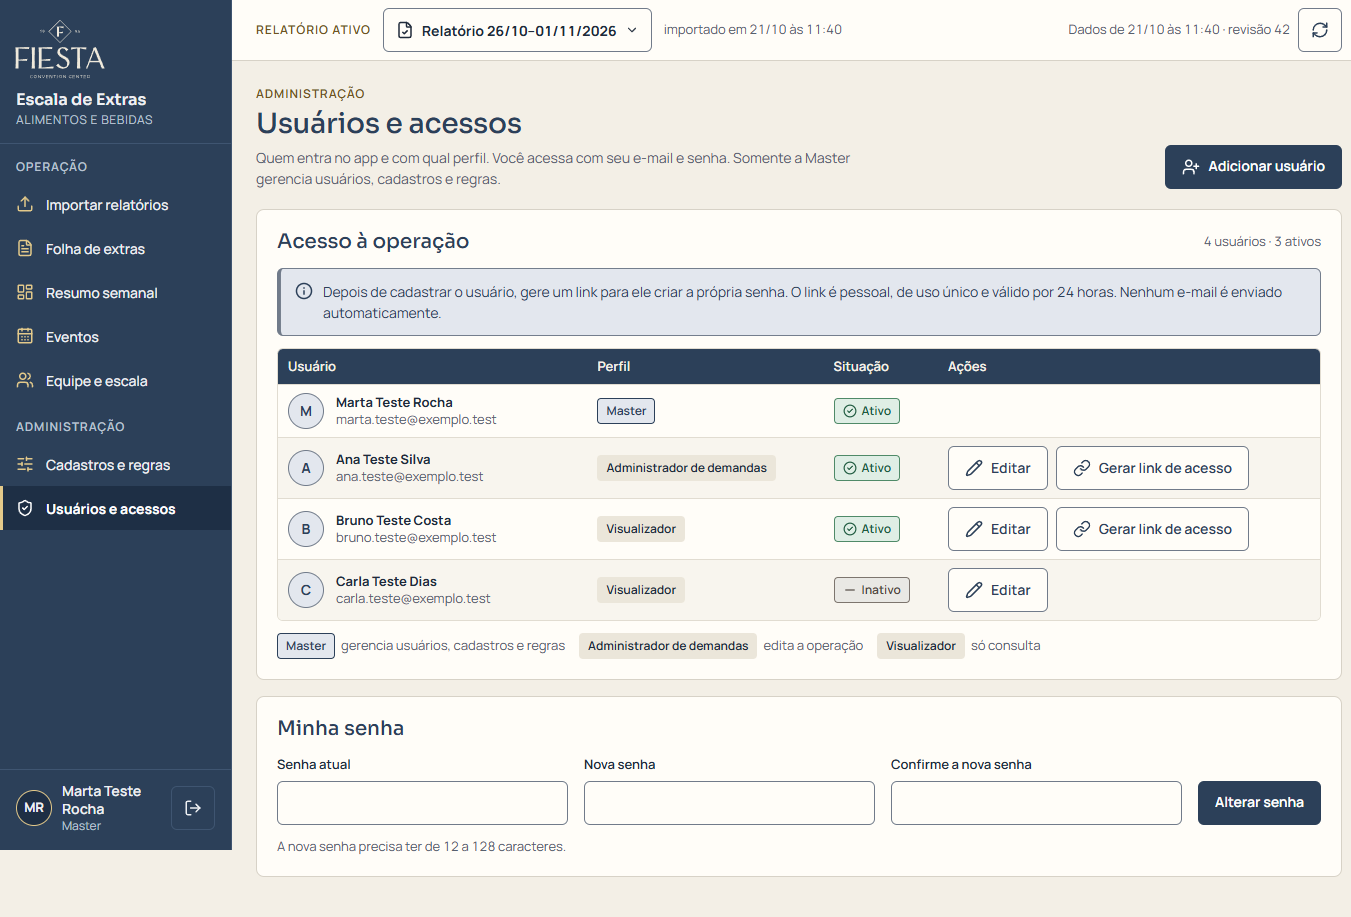The width and height of the screenshot is (1351, 917).
Task: Click the "4 usuários · 3 ativos" count text
Action: pyautogui.click(x=1262, y=242)
